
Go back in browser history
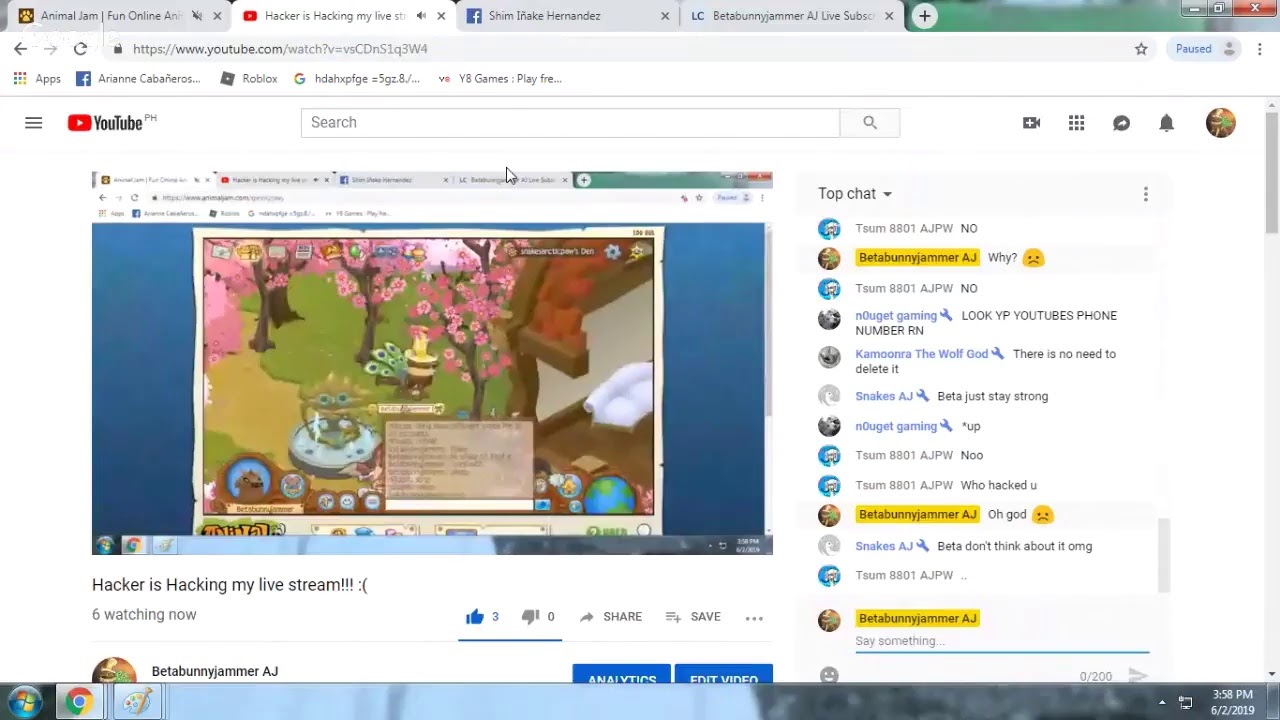click(x=20, y=49)
